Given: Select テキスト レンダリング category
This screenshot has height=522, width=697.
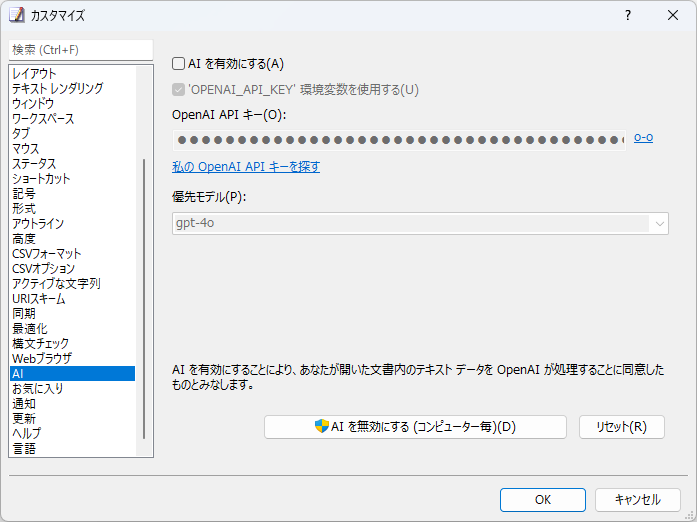Looking at the screenshot, I should click(x=72, y=88).
